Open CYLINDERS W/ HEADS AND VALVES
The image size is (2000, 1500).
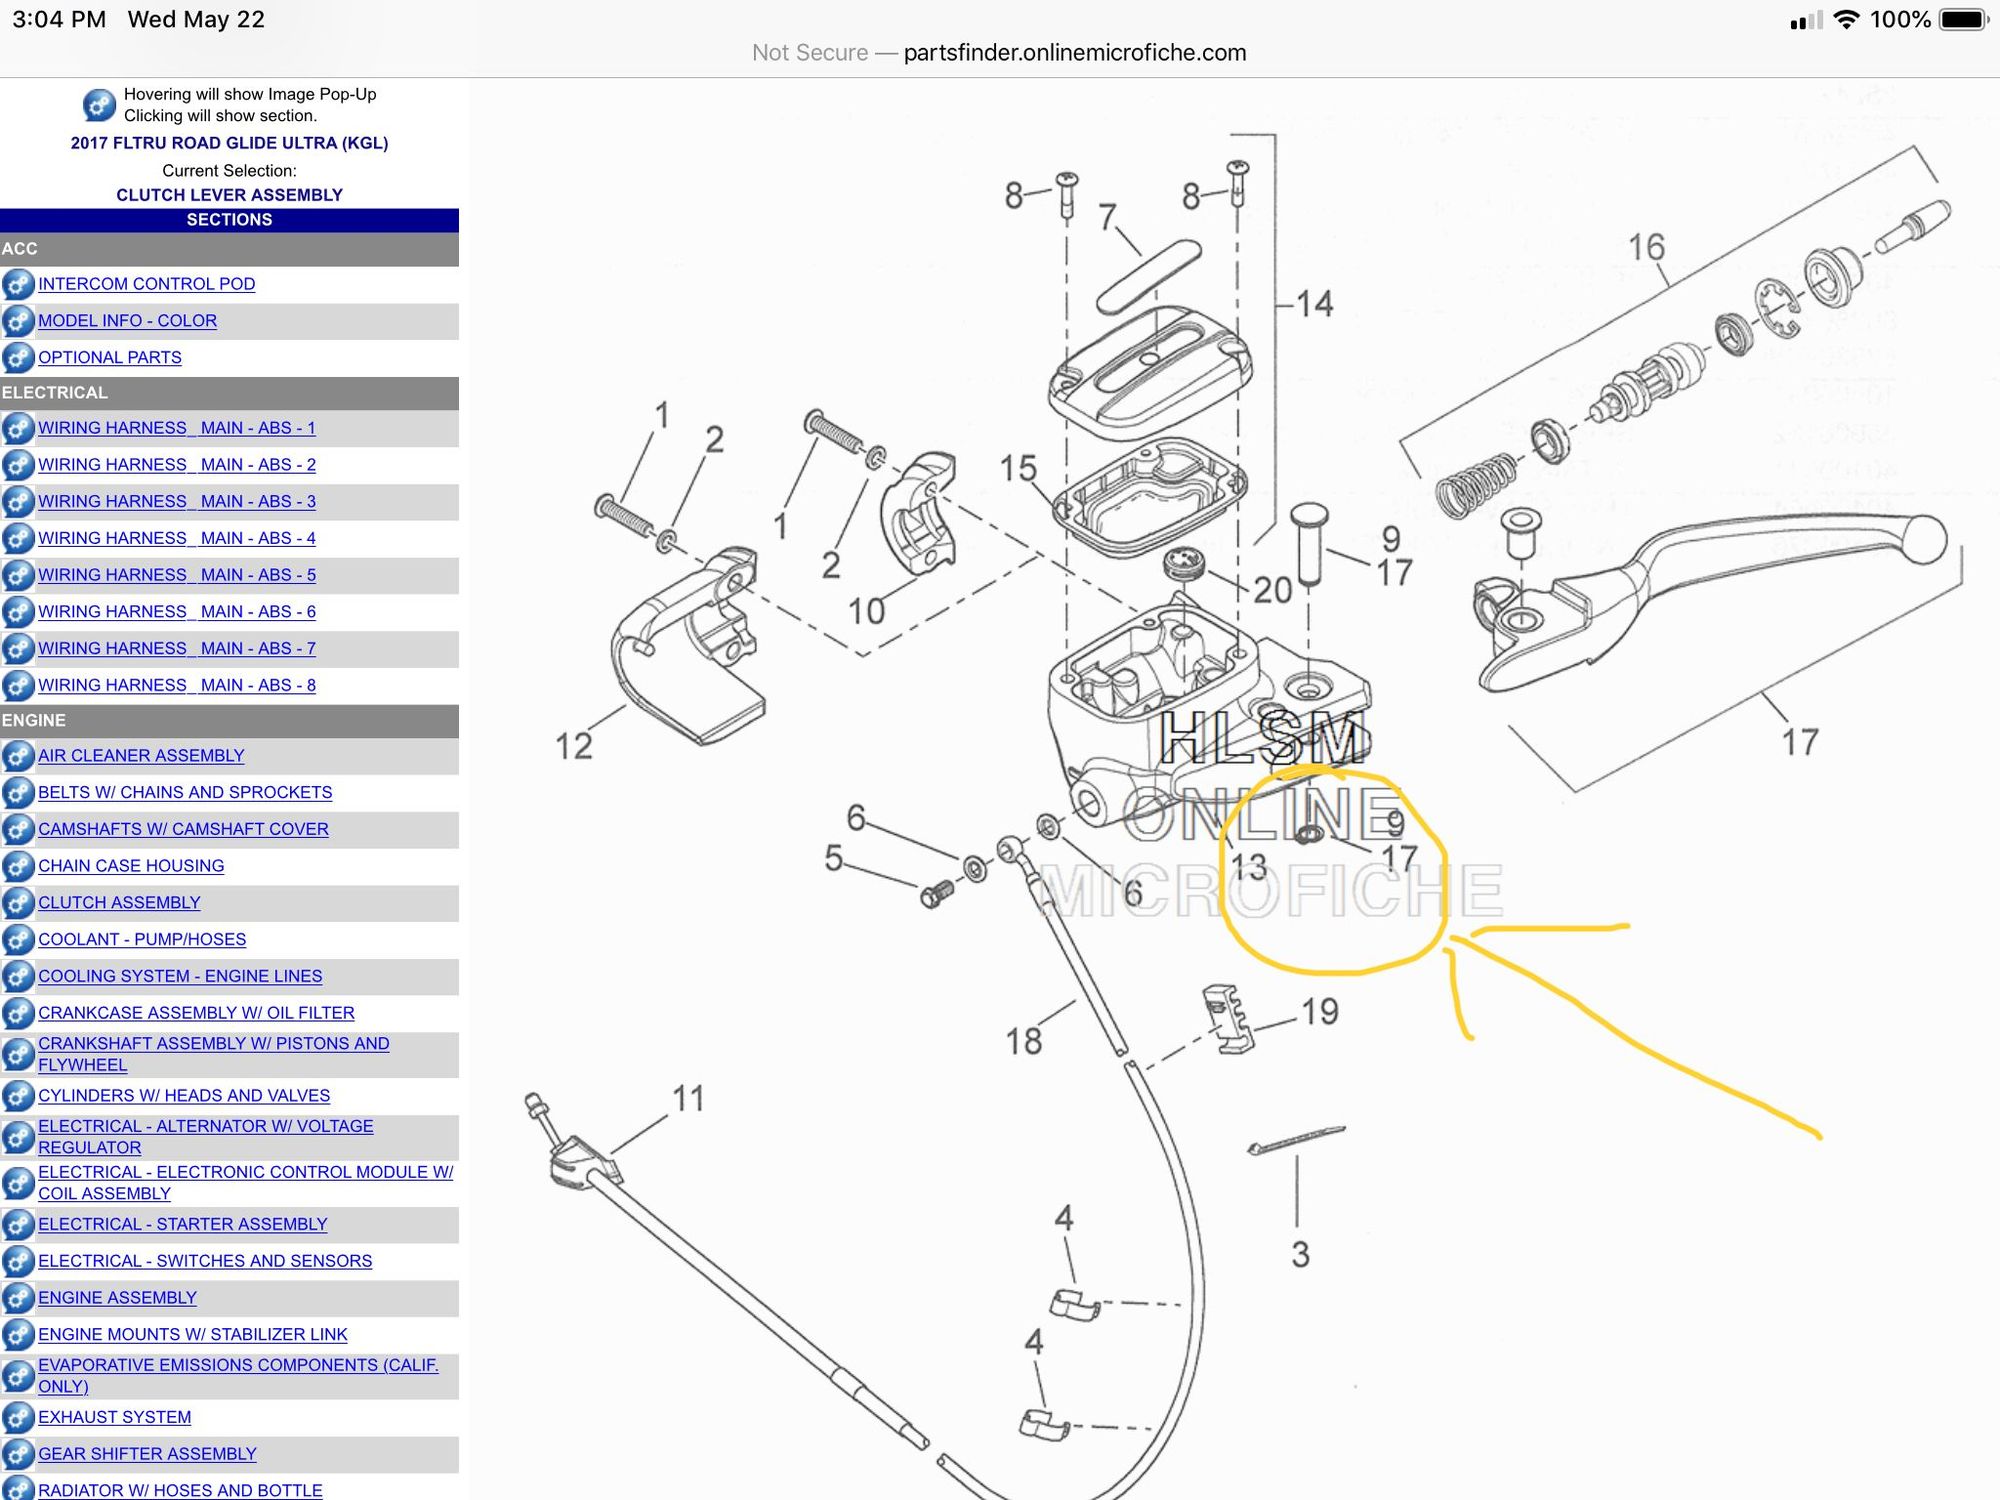coord(184,1096)
